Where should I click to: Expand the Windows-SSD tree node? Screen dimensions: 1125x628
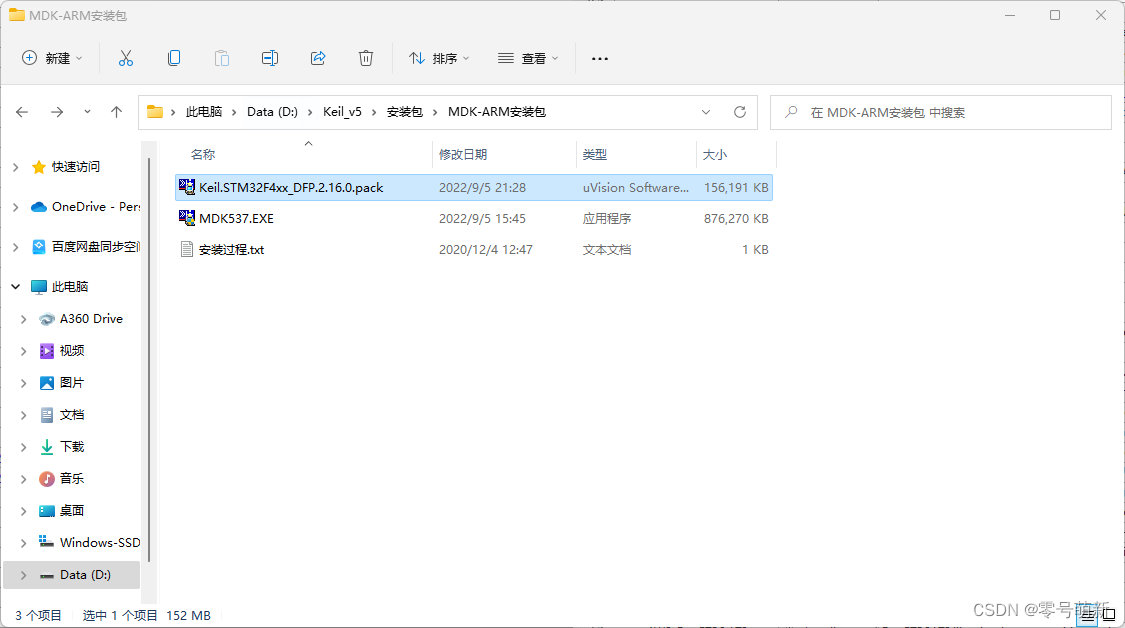pos(23,543)
